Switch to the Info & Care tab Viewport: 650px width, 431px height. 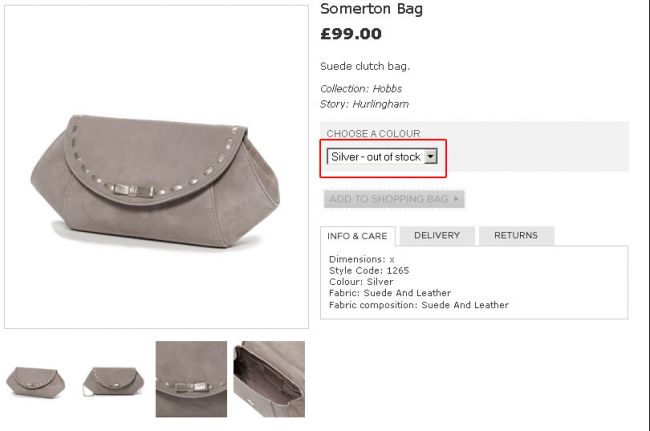click(x=358, y=236)
